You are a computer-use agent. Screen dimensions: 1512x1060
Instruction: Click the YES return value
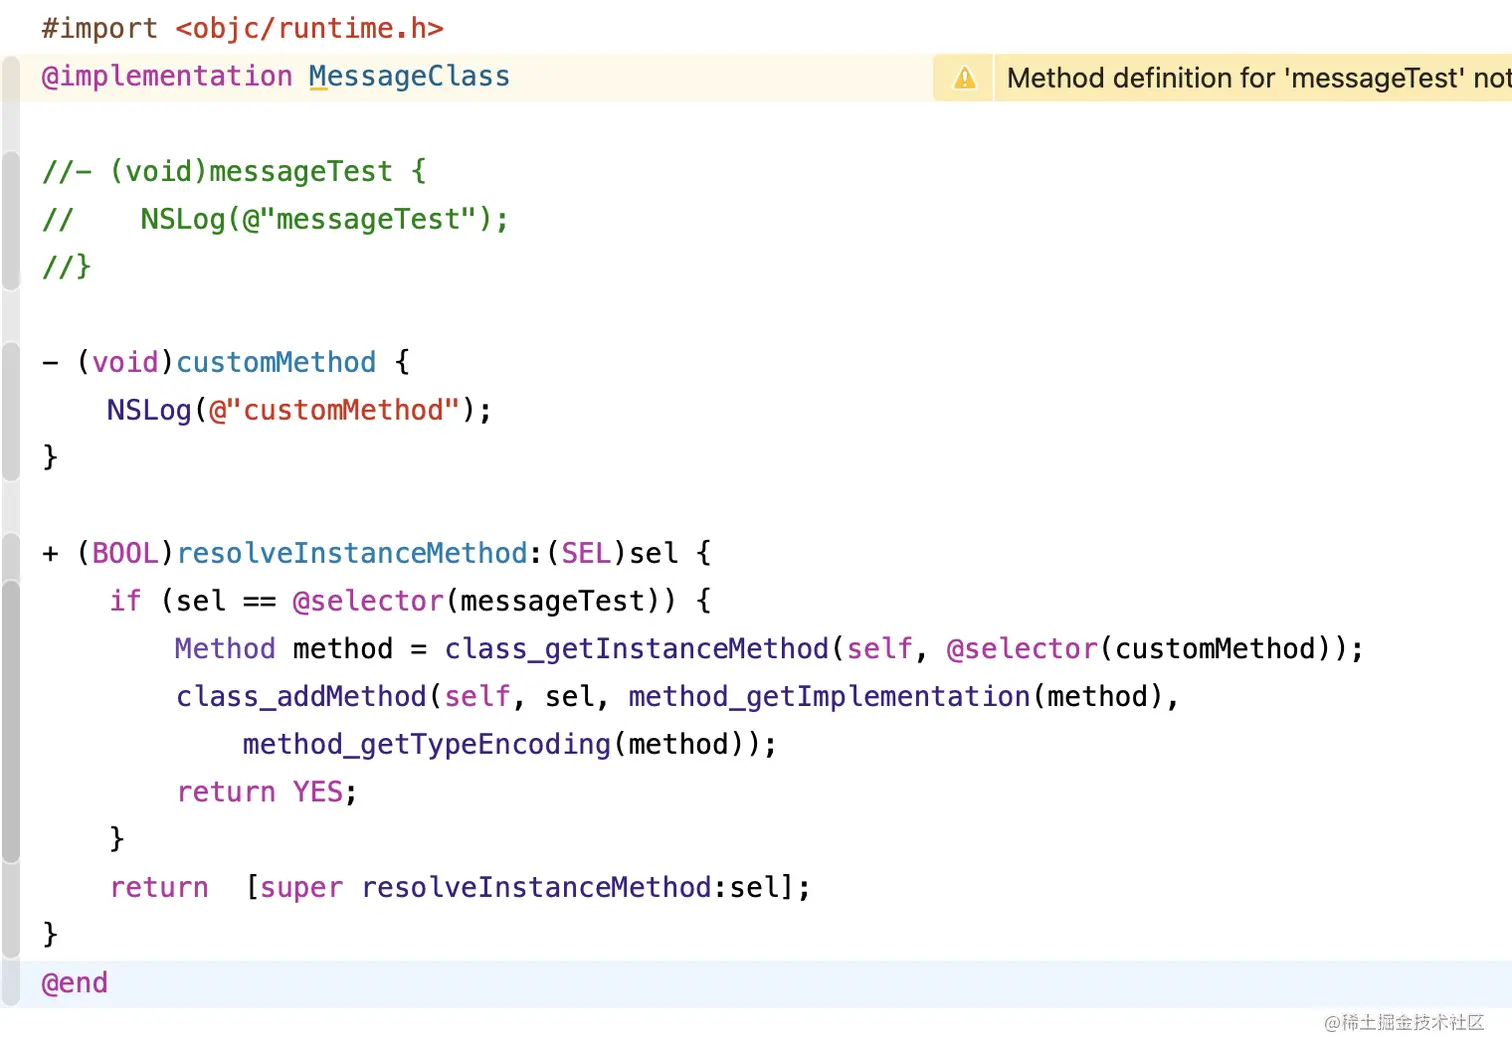[x=318, y=792]
